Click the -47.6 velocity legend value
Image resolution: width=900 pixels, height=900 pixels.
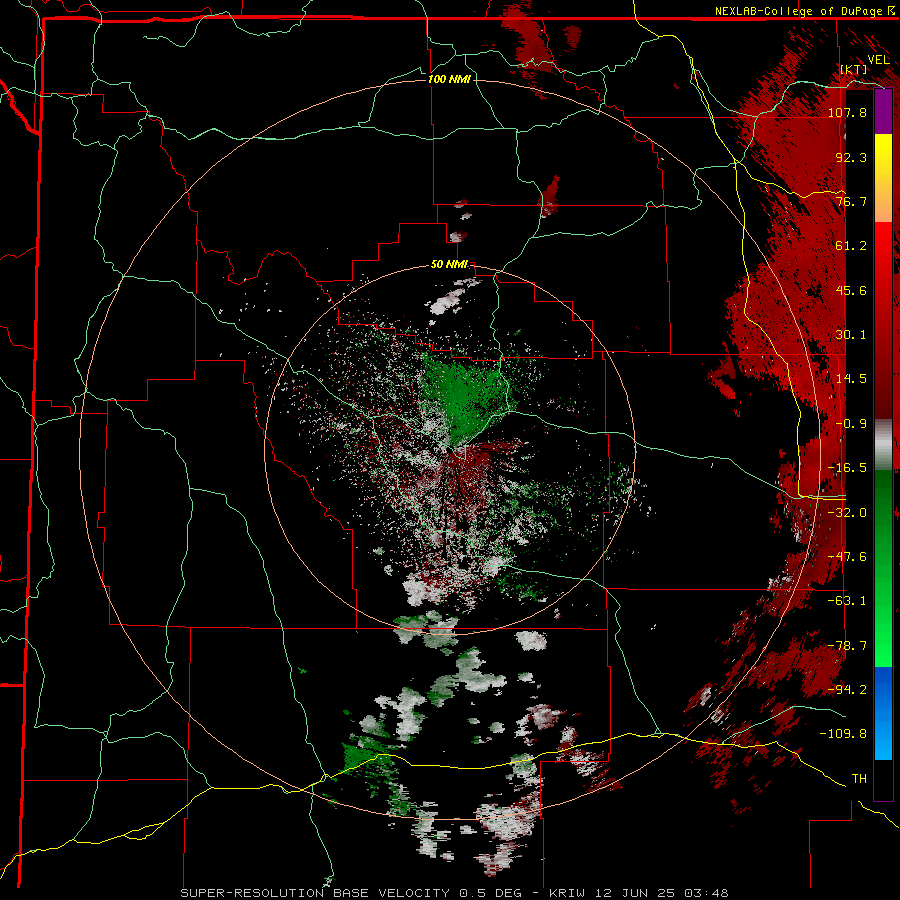[847, 557]
